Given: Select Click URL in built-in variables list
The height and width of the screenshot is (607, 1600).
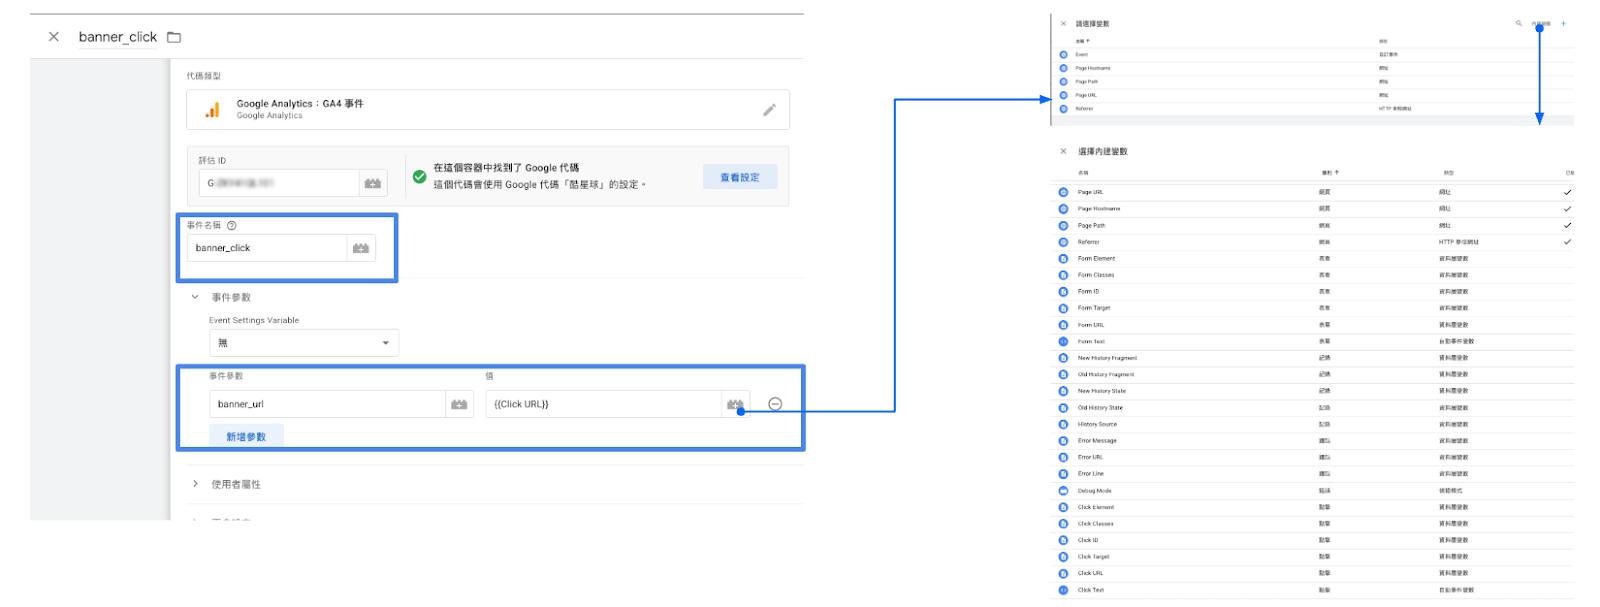Looking at the screenshot, I should coord(1091,573).
